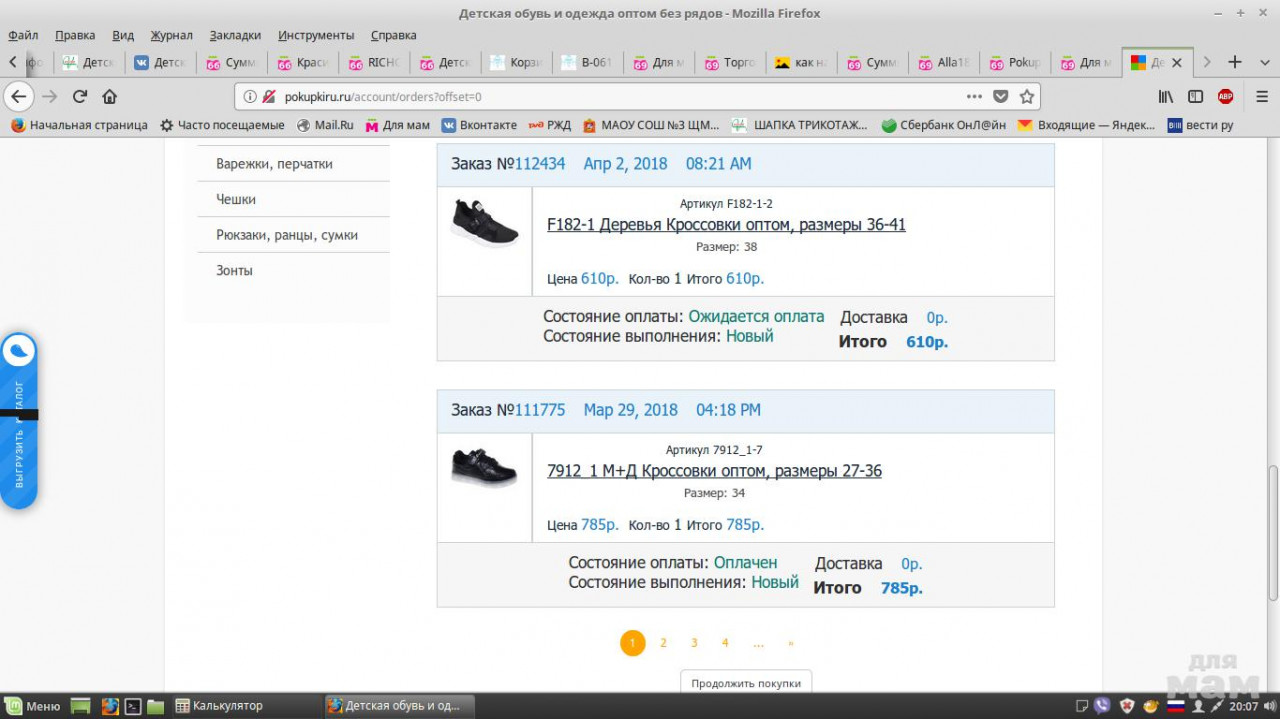Open page actions three-dot menu
The height and width of the screenshot is (719, 1280).
(x=974, y=97)
